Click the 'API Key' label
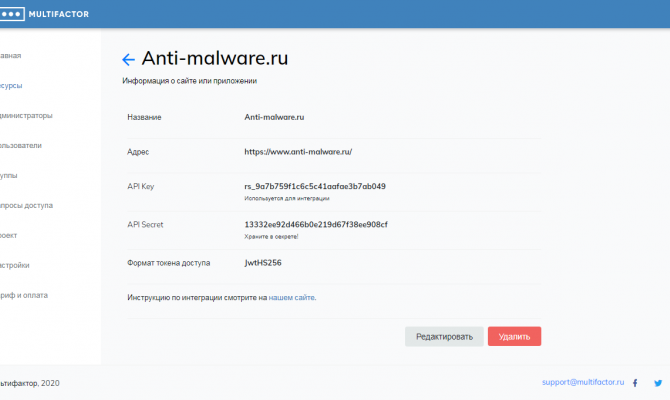 [x=141, y=186]
